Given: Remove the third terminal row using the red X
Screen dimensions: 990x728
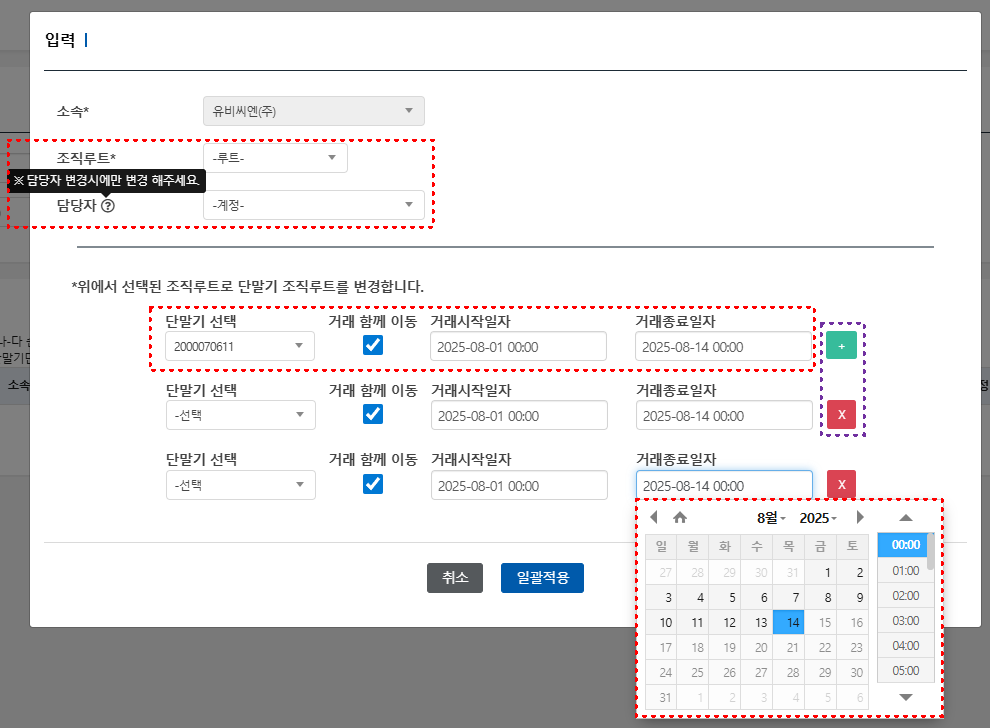Looking at the screenshot, I should tap(841, 484).
